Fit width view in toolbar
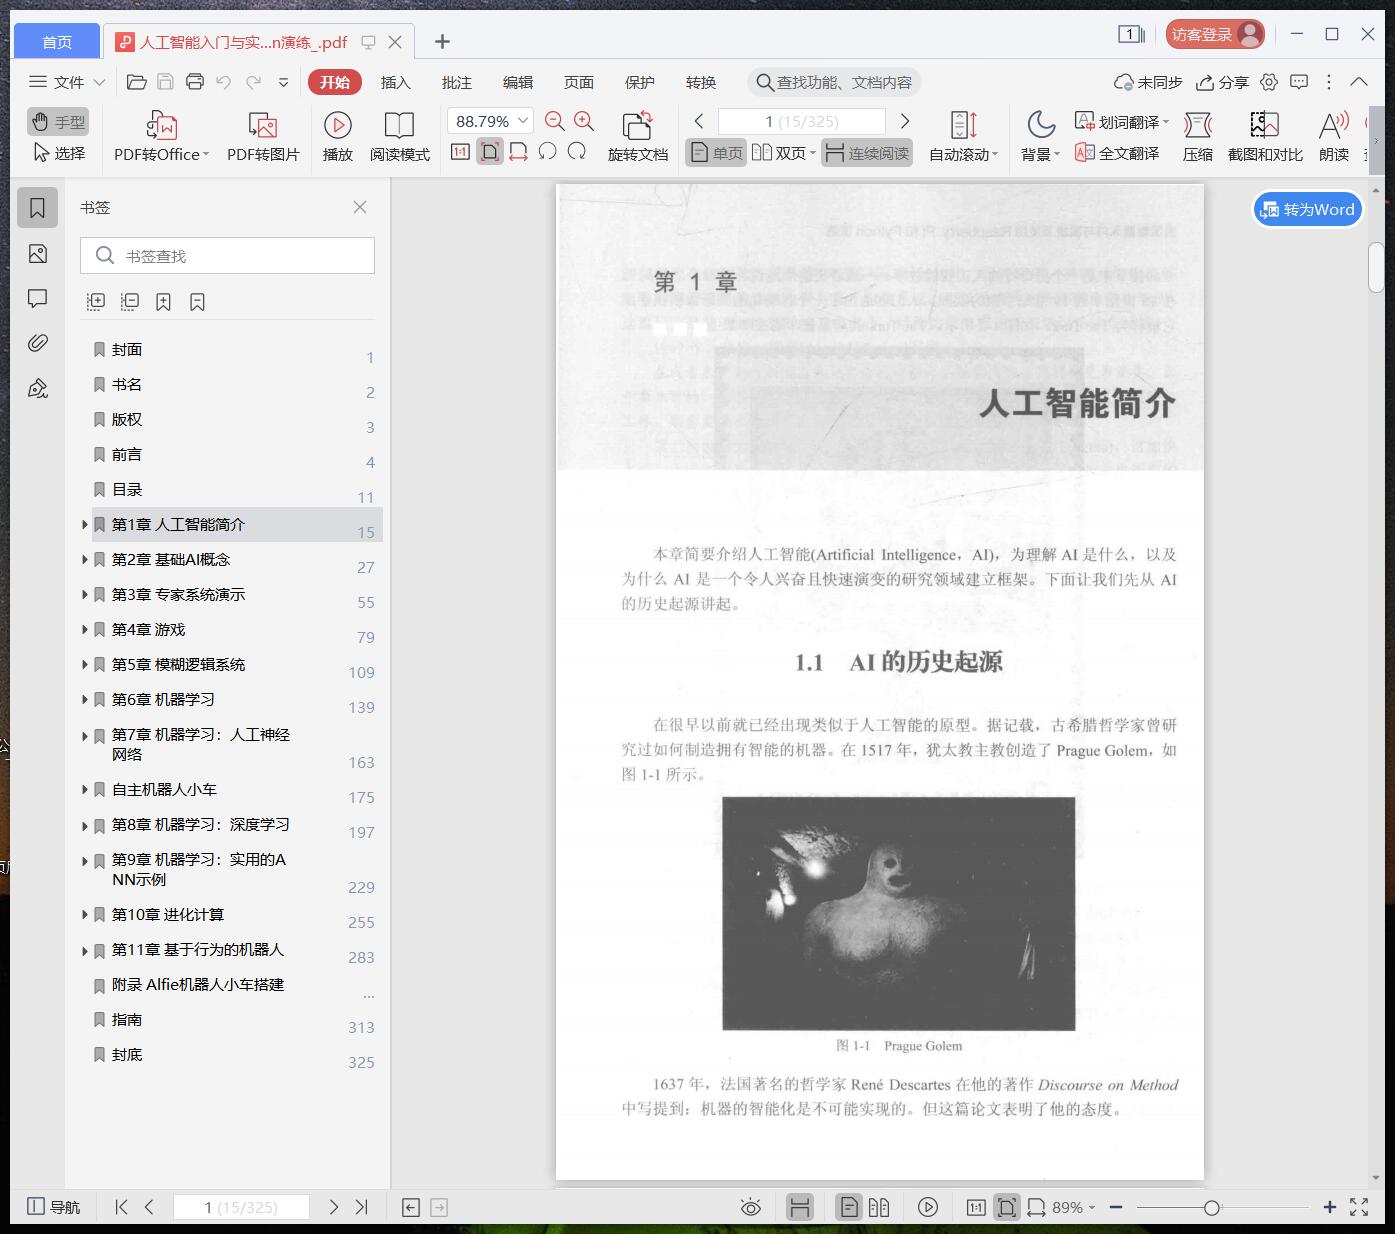The image size is (1395, 1234). (x=518, y=152)
